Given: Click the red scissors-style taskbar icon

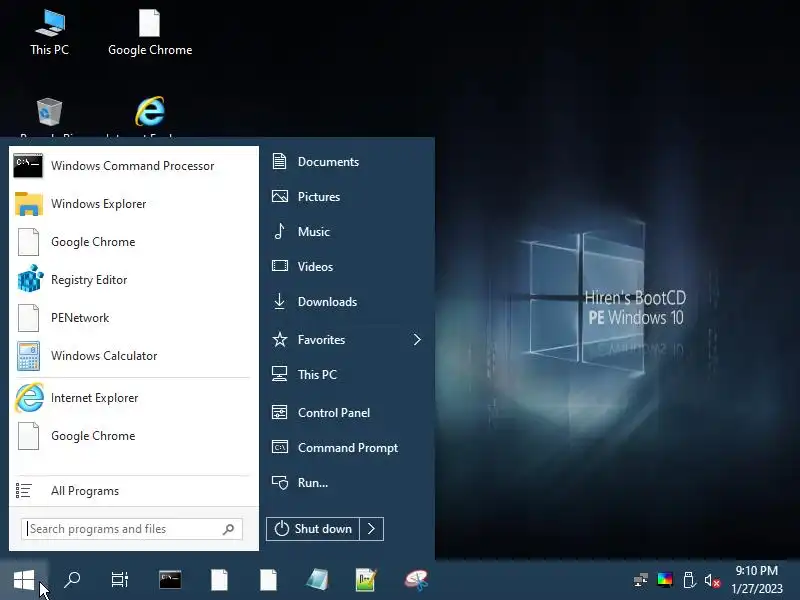Looking at the screenshot, I should (x=416, y=580).
